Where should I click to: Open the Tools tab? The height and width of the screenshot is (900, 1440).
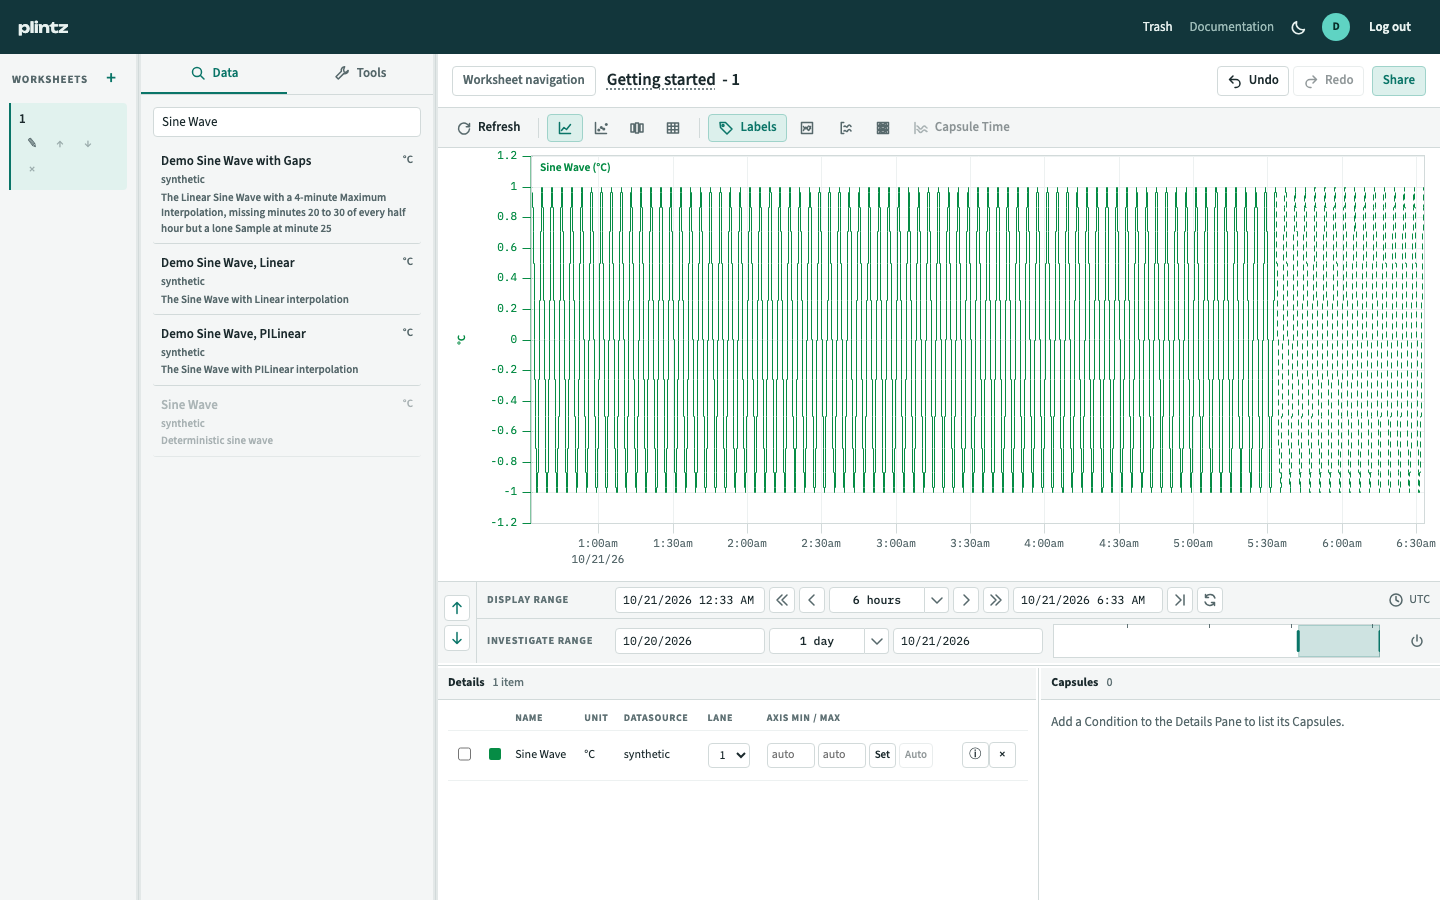pos(360,73)
